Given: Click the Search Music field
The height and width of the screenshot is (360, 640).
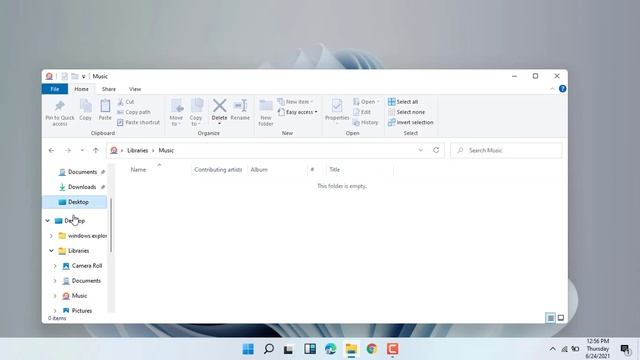Looking at the screenshot, I should [506, 150].
